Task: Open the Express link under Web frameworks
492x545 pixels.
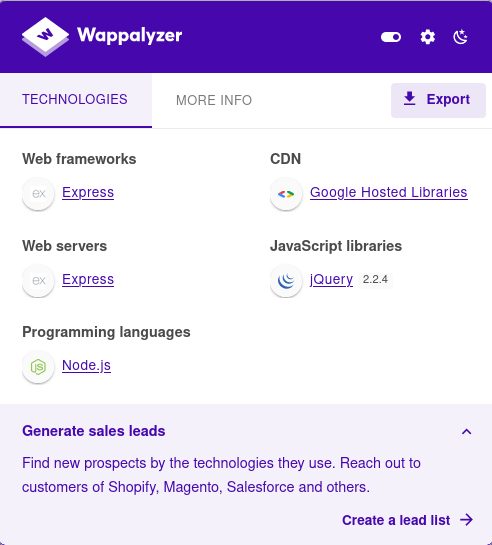Action: [x=88, y=192]
